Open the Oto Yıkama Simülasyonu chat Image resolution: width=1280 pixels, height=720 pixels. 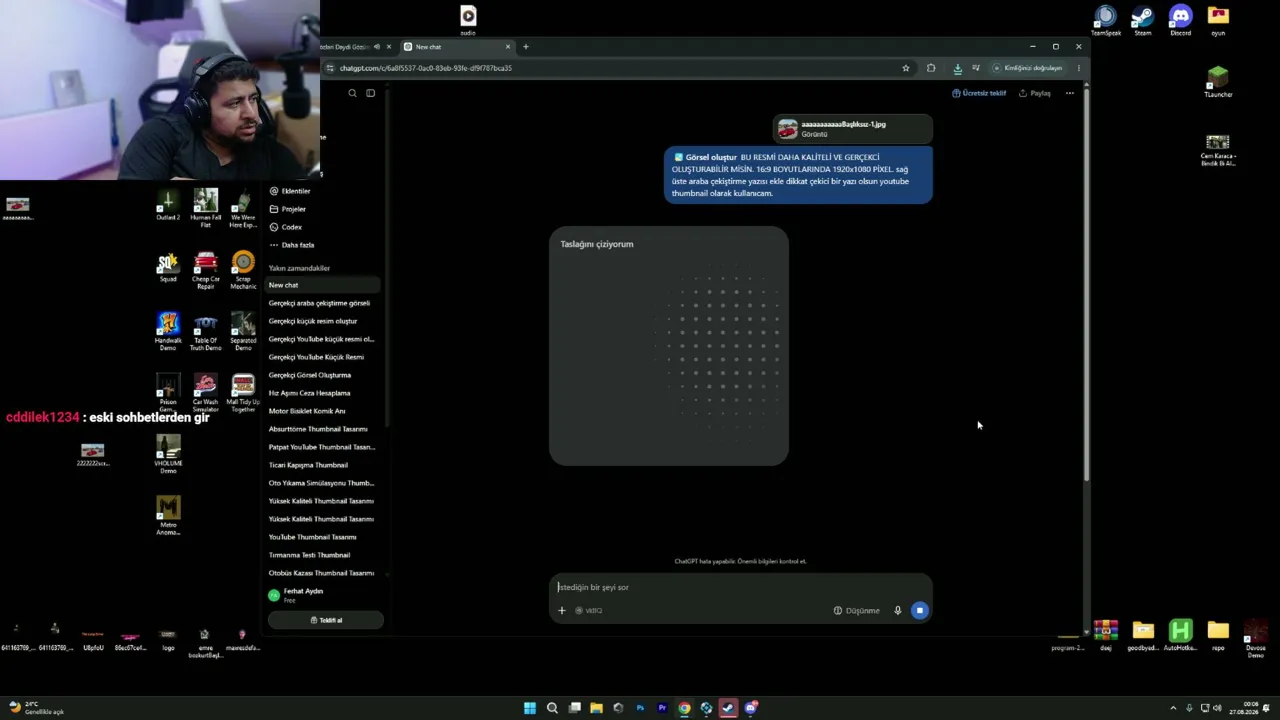(322, 483)
